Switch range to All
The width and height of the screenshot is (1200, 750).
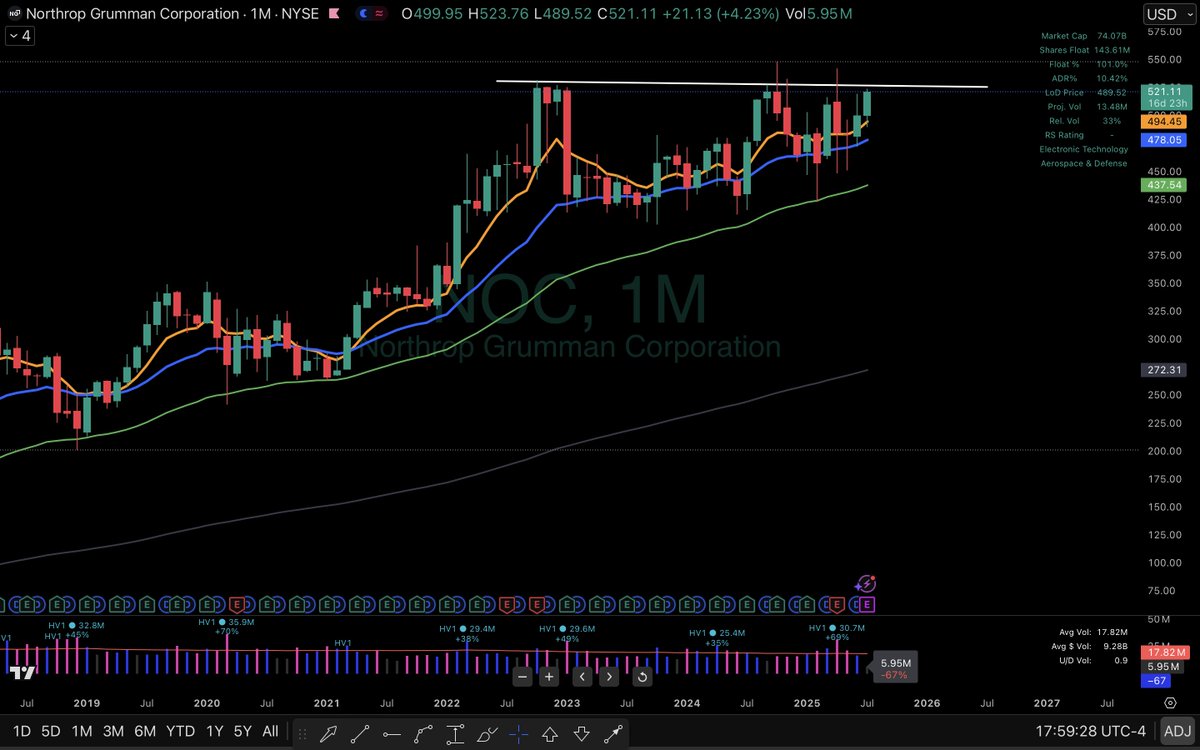pyautogui.click(x=270, y=732)
